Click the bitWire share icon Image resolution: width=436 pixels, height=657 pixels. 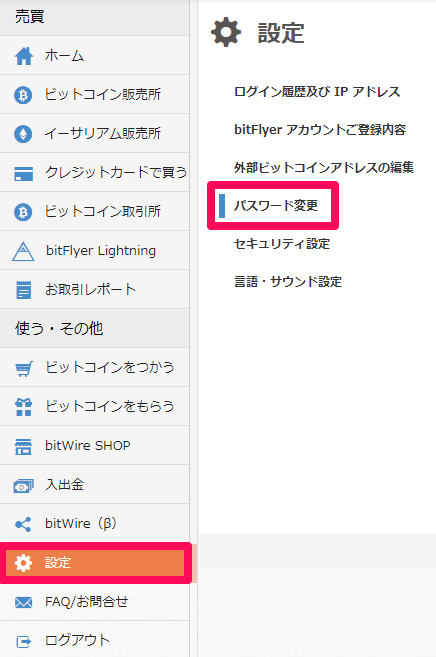[x=23, y=525]
